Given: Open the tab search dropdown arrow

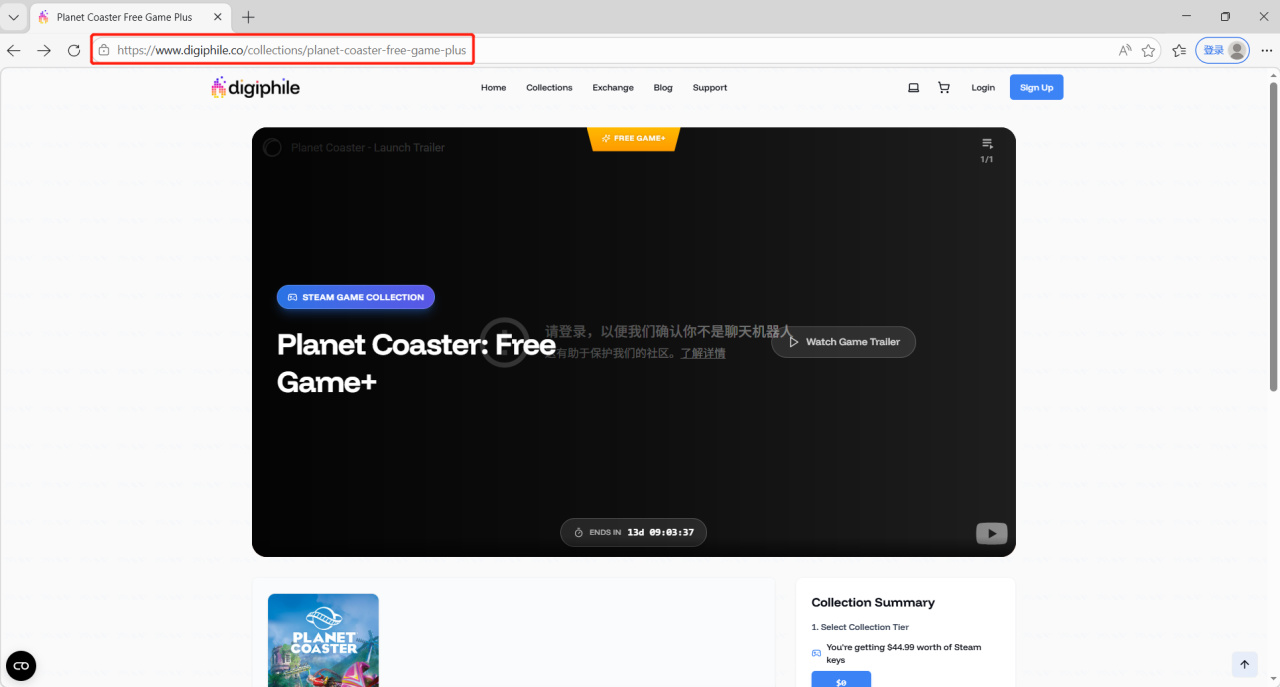Looking at the screenshot, I should coord(14,17).
